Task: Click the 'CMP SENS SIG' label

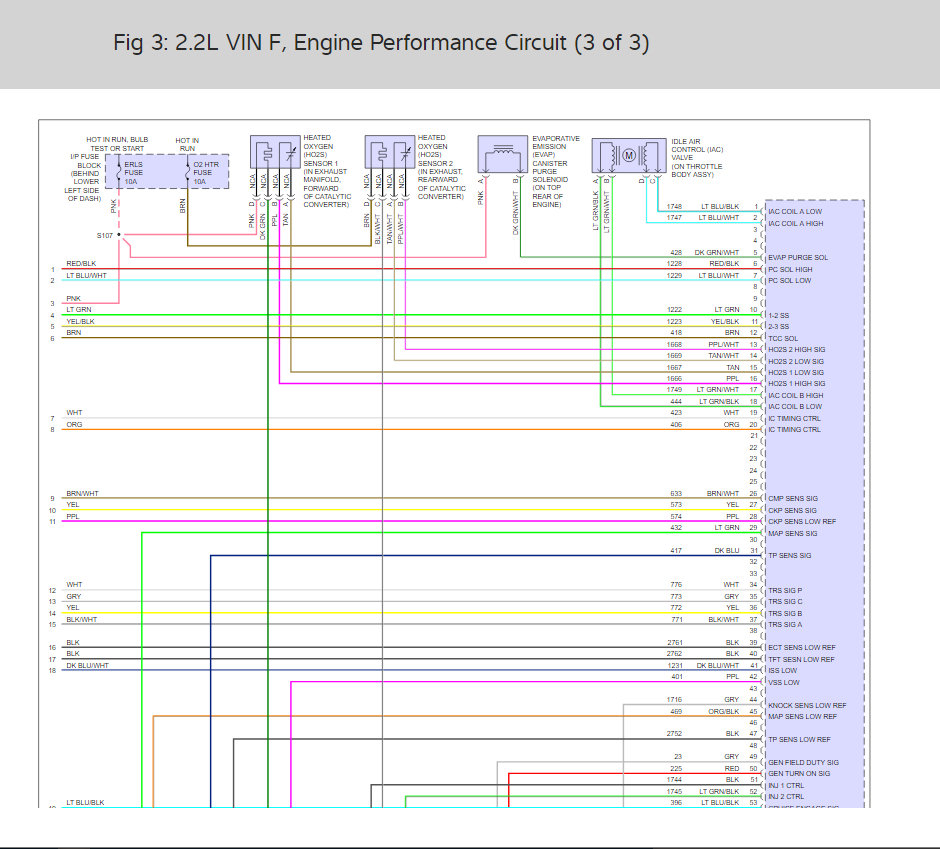Action: click(793, 499)
